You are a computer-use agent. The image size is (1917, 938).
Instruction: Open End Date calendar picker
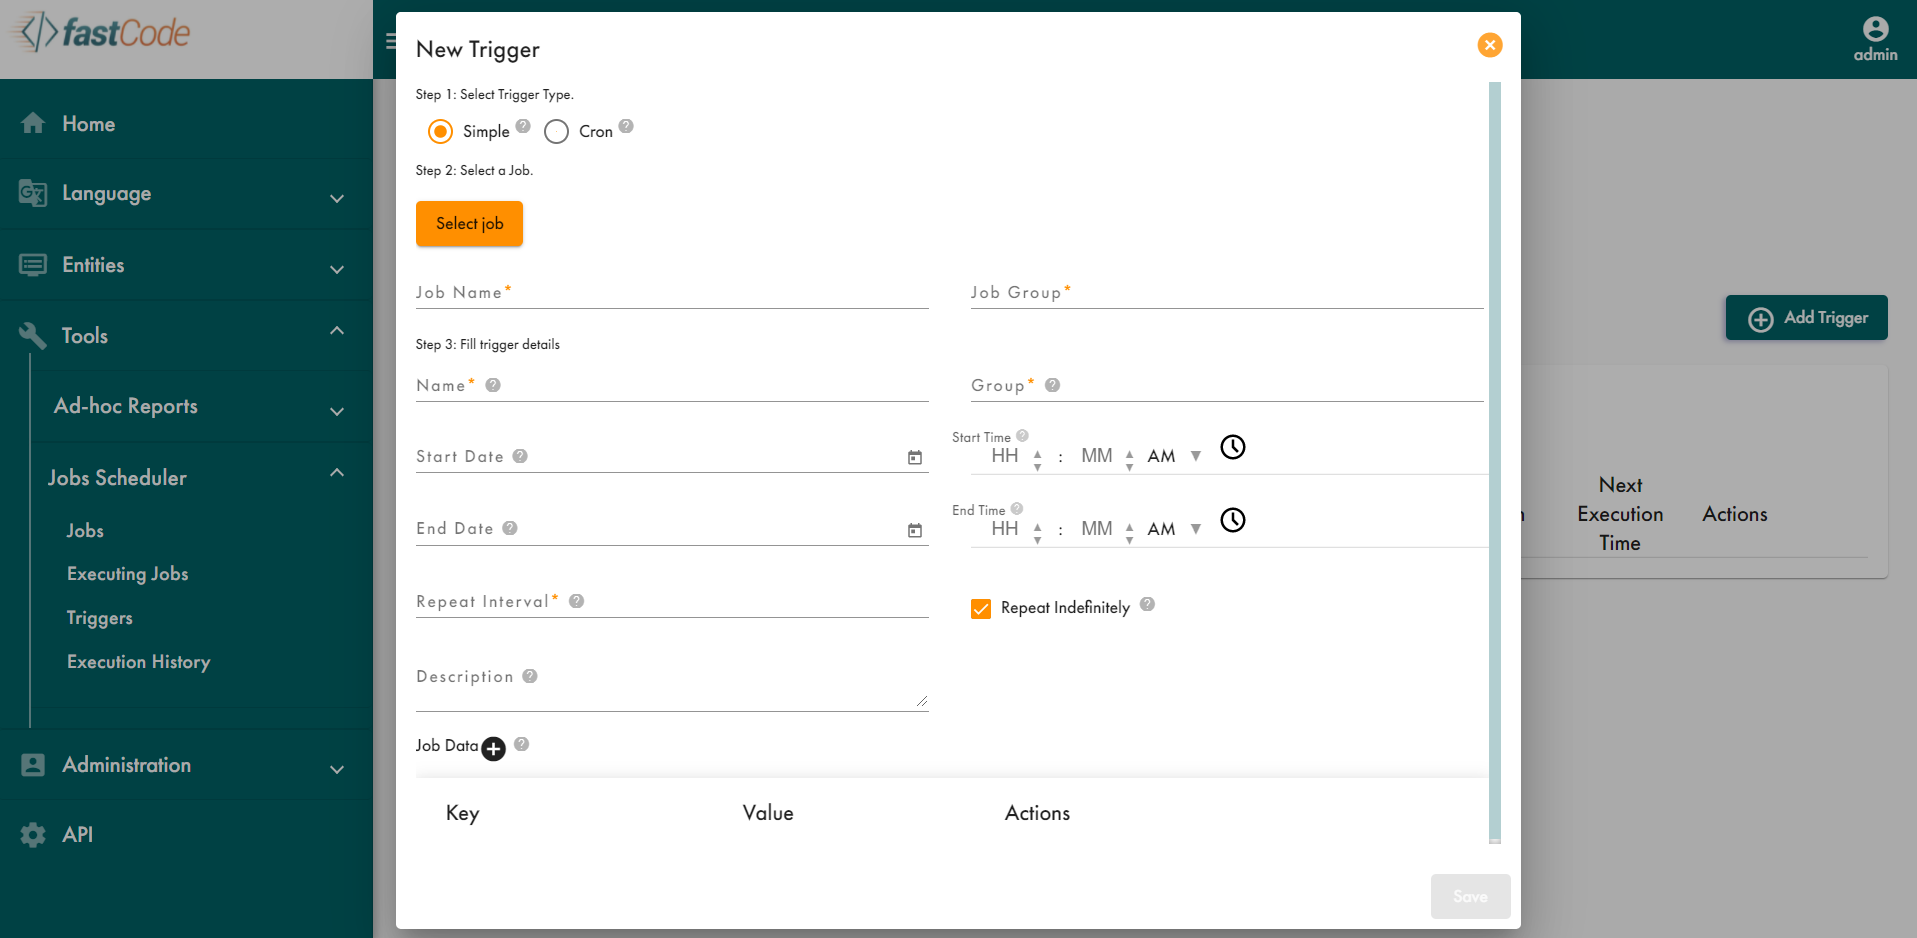coord(914,530)
